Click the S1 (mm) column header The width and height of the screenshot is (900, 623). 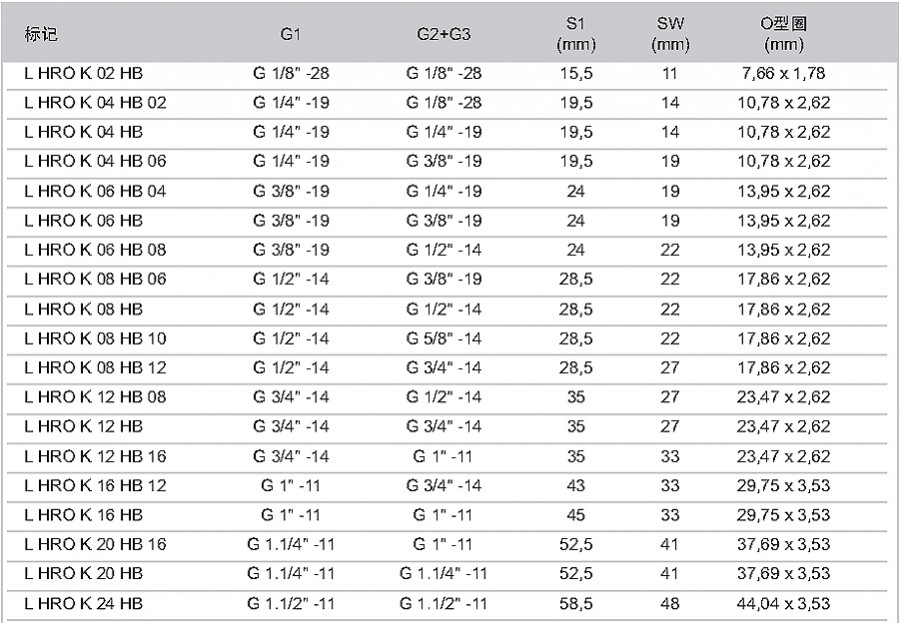(576, 34)
